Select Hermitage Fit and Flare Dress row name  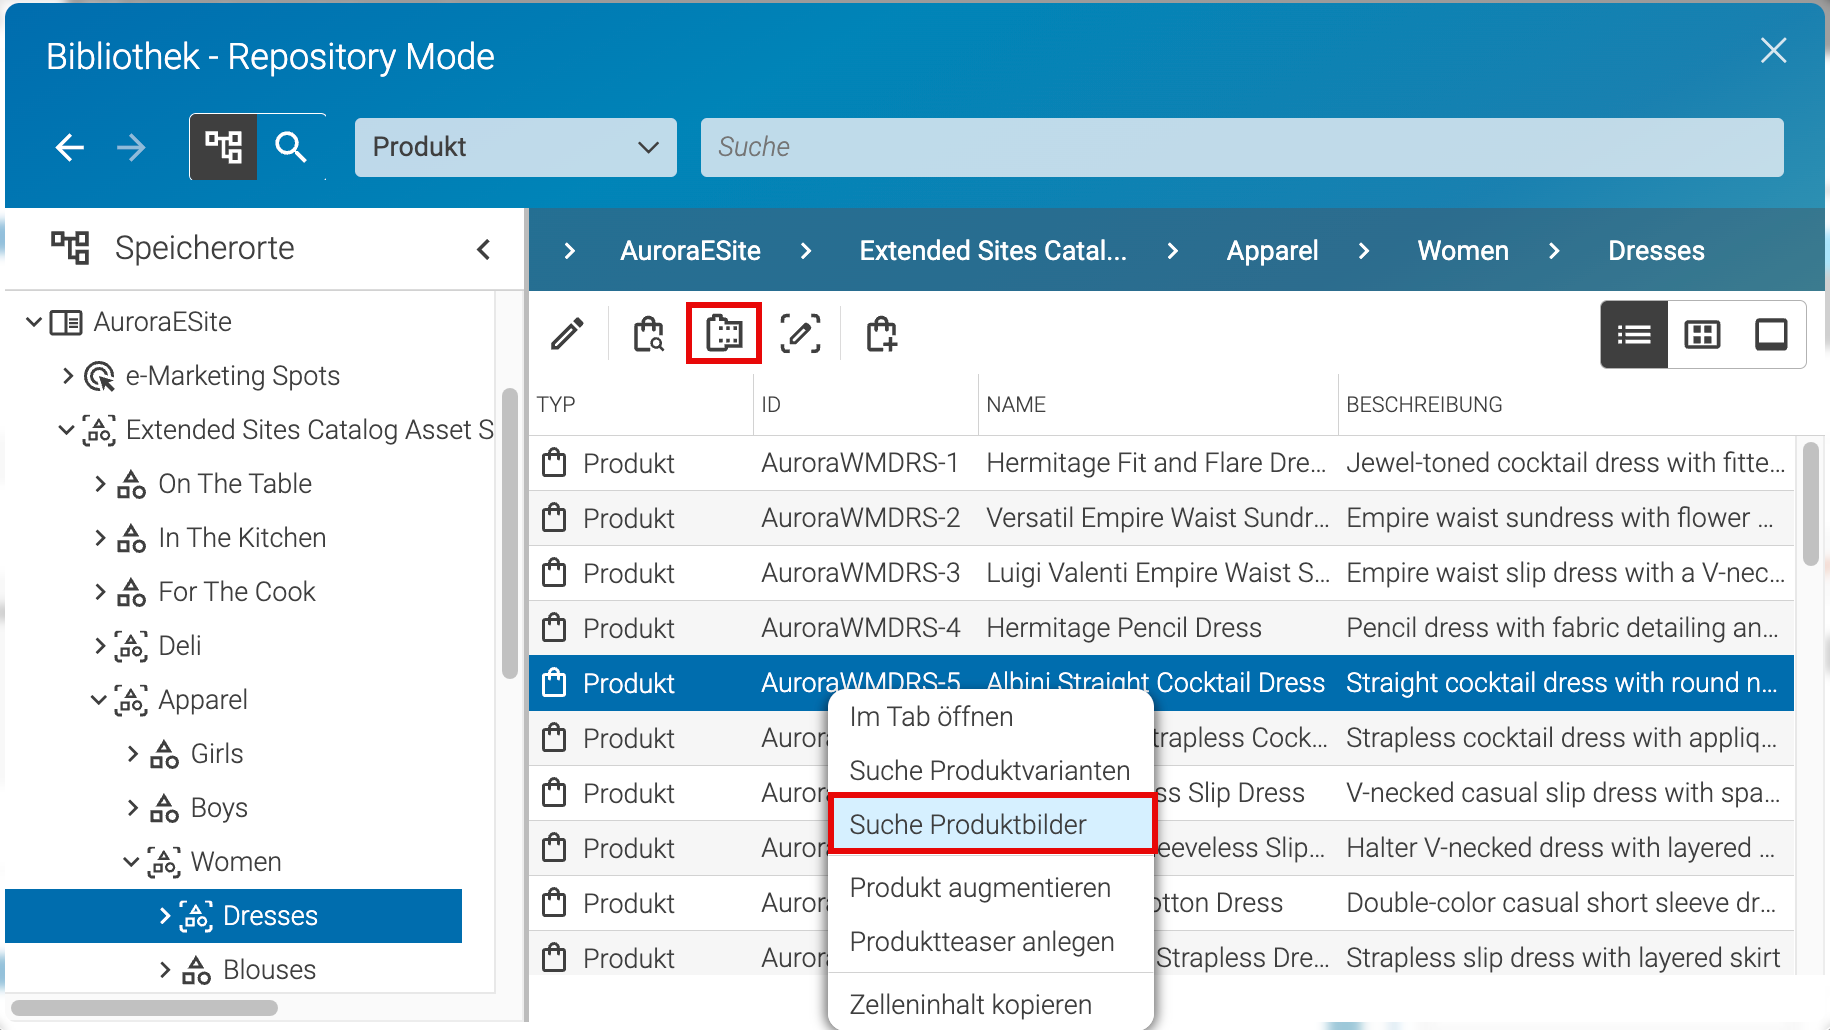pyautogui.click(x=1156, y=463)
